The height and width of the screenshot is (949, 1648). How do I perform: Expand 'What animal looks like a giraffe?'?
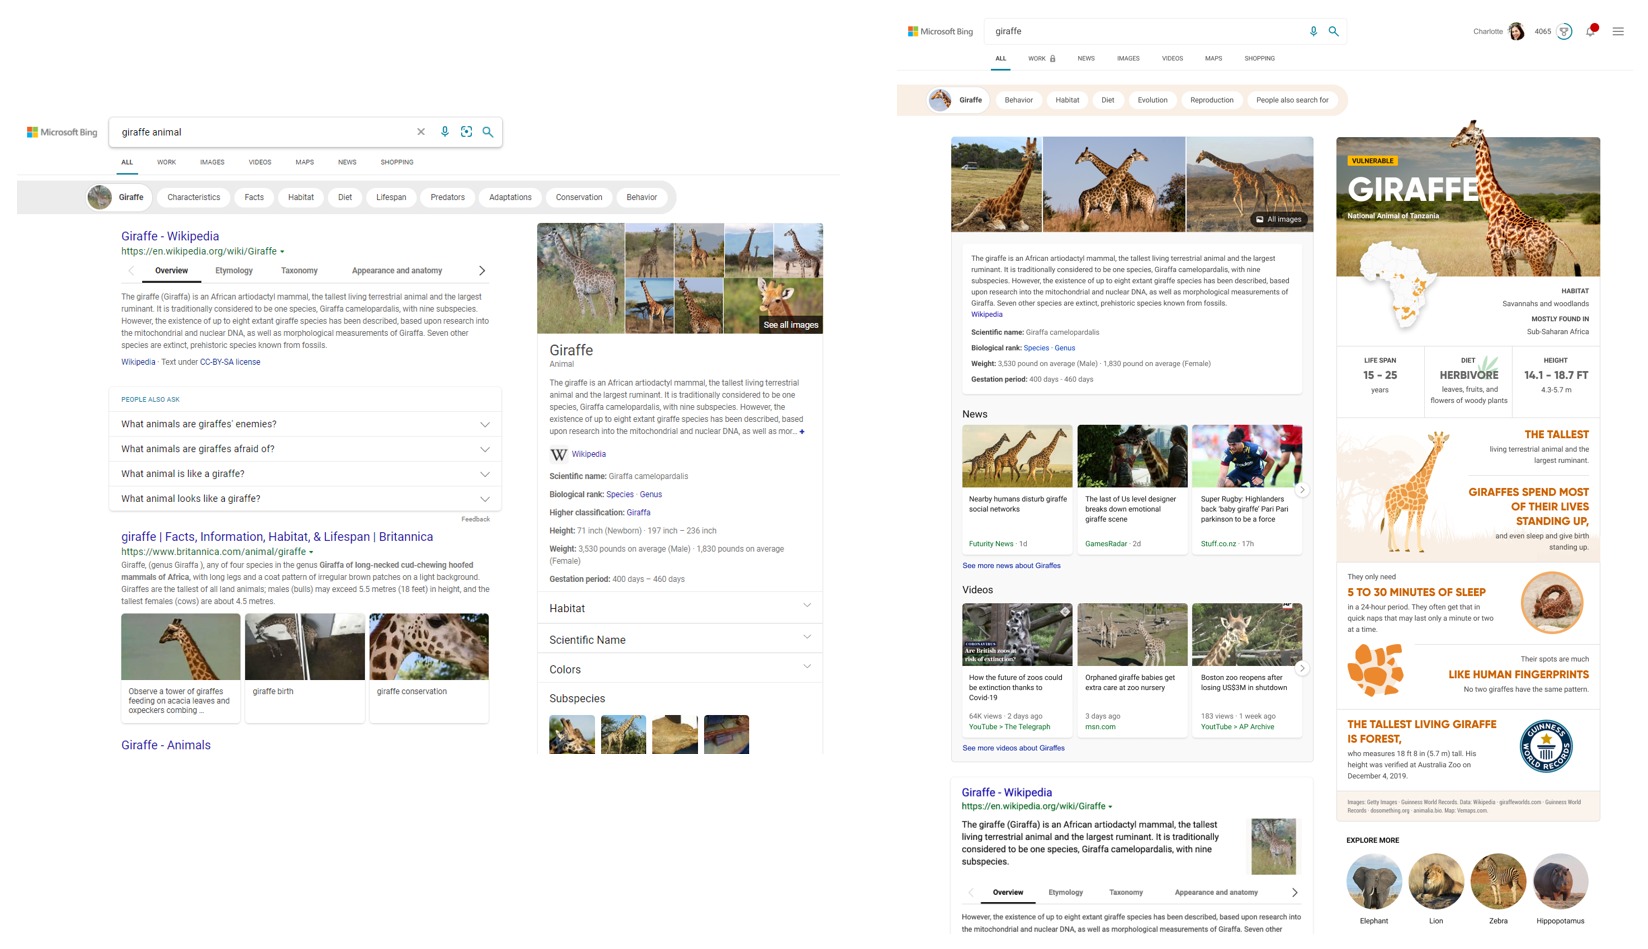(x=485, y=499)
